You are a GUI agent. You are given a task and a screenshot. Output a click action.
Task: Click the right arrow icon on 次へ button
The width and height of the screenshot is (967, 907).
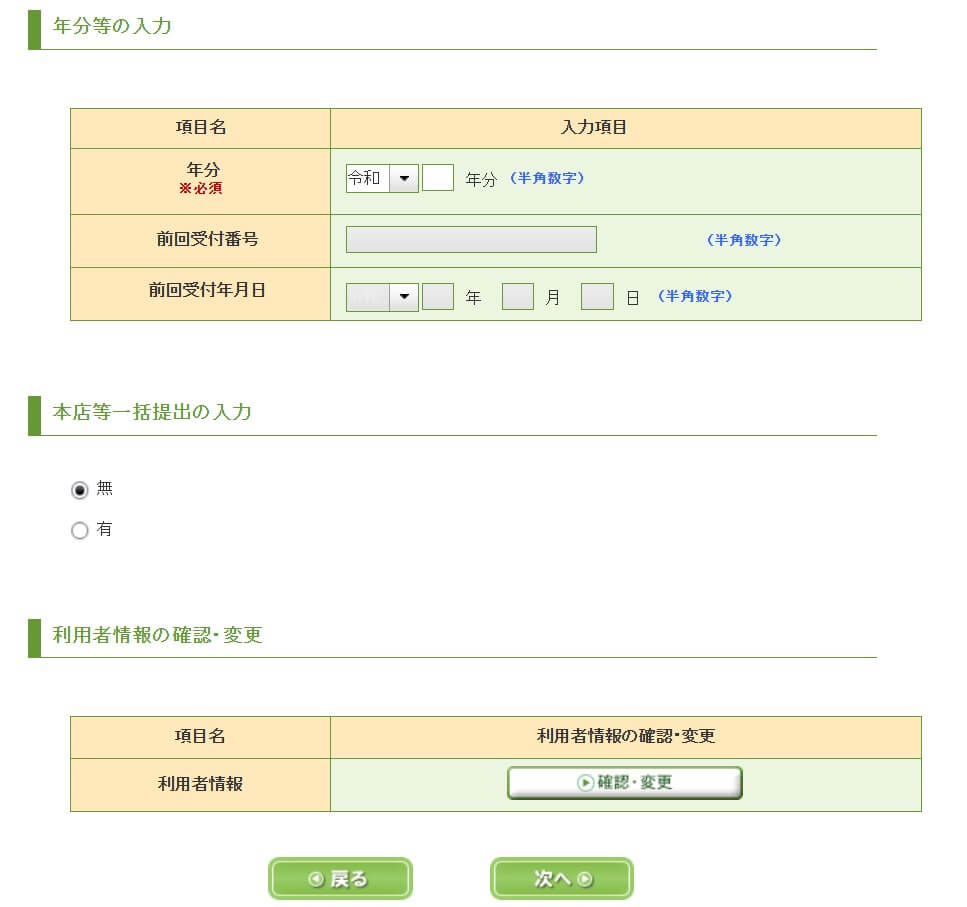point(586,879)
